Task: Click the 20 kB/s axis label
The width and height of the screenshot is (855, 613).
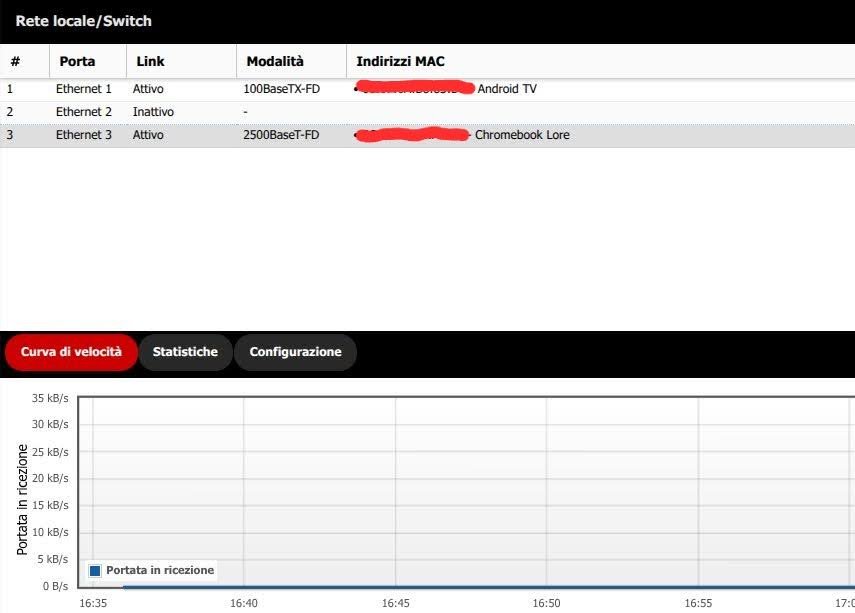Action: (x=50, y=478)
